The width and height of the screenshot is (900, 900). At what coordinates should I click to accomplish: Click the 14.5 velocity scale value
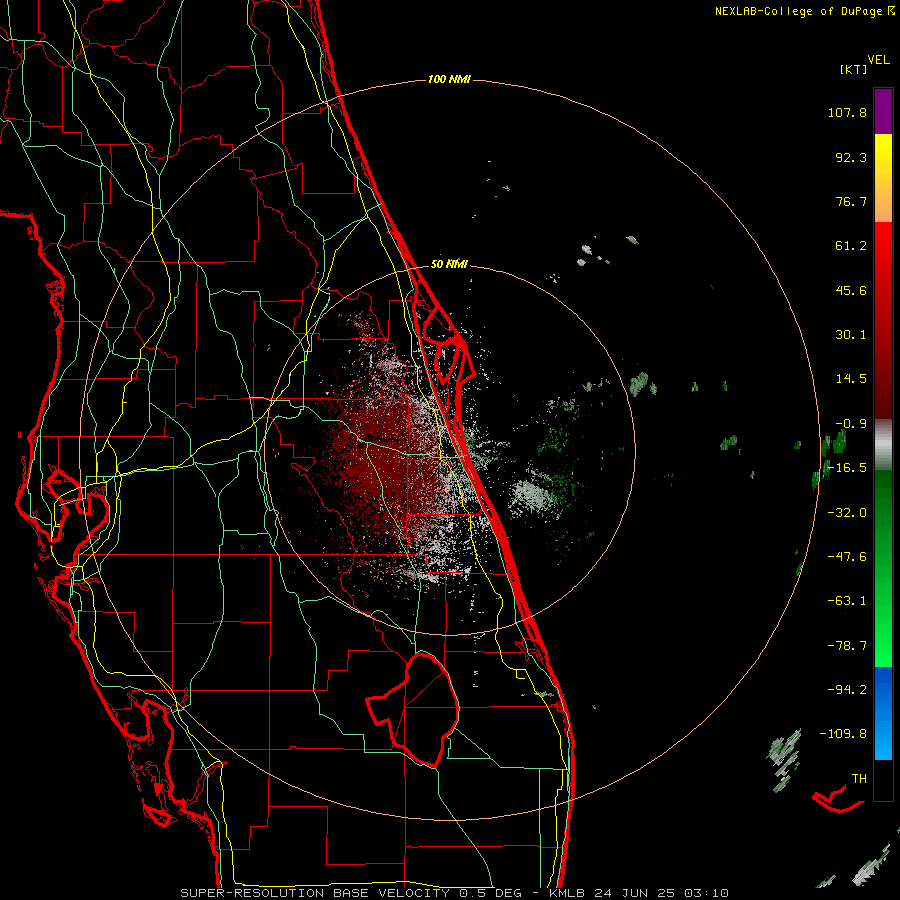point(851,379)
